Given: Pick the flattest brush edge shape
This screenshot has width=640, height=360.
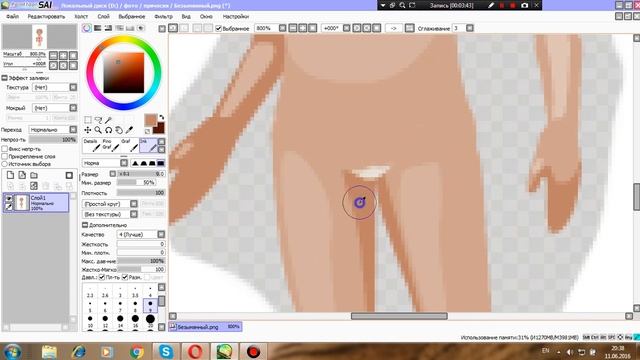Looking at the screenshot, I should 161,163.
